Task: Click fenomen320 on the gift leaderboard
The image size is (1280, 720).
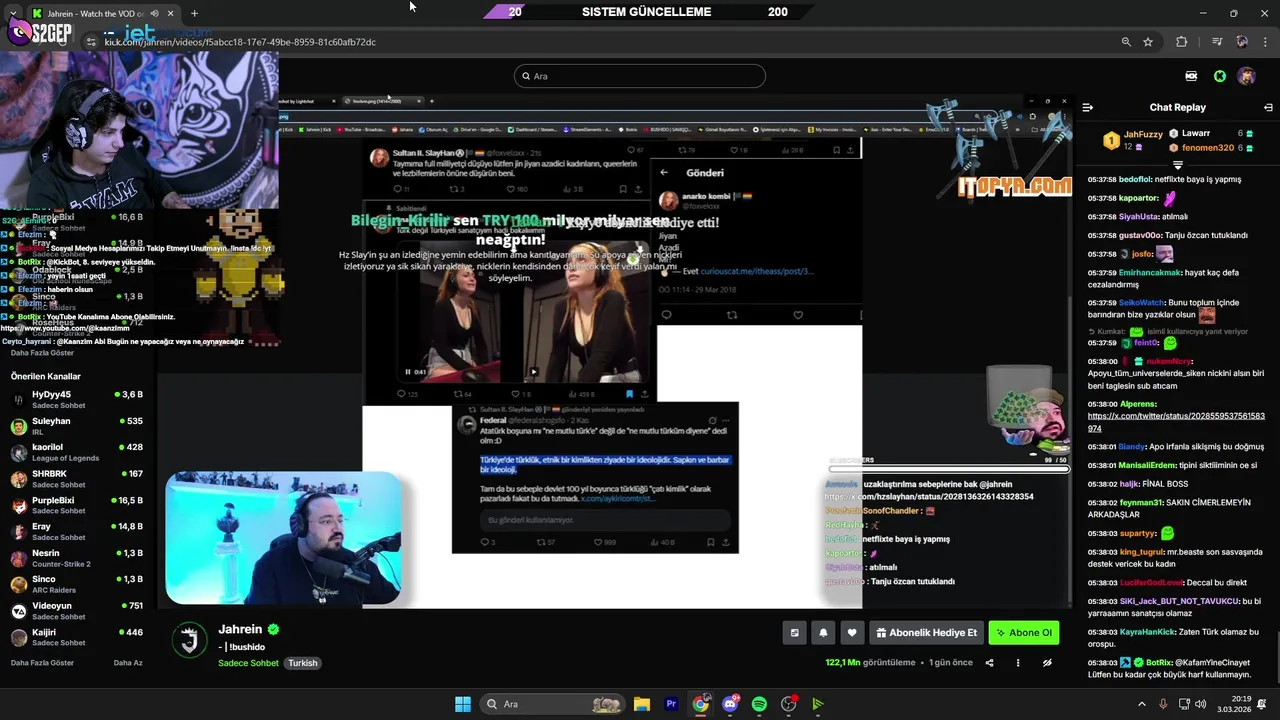Action: tap(1208, 148)
